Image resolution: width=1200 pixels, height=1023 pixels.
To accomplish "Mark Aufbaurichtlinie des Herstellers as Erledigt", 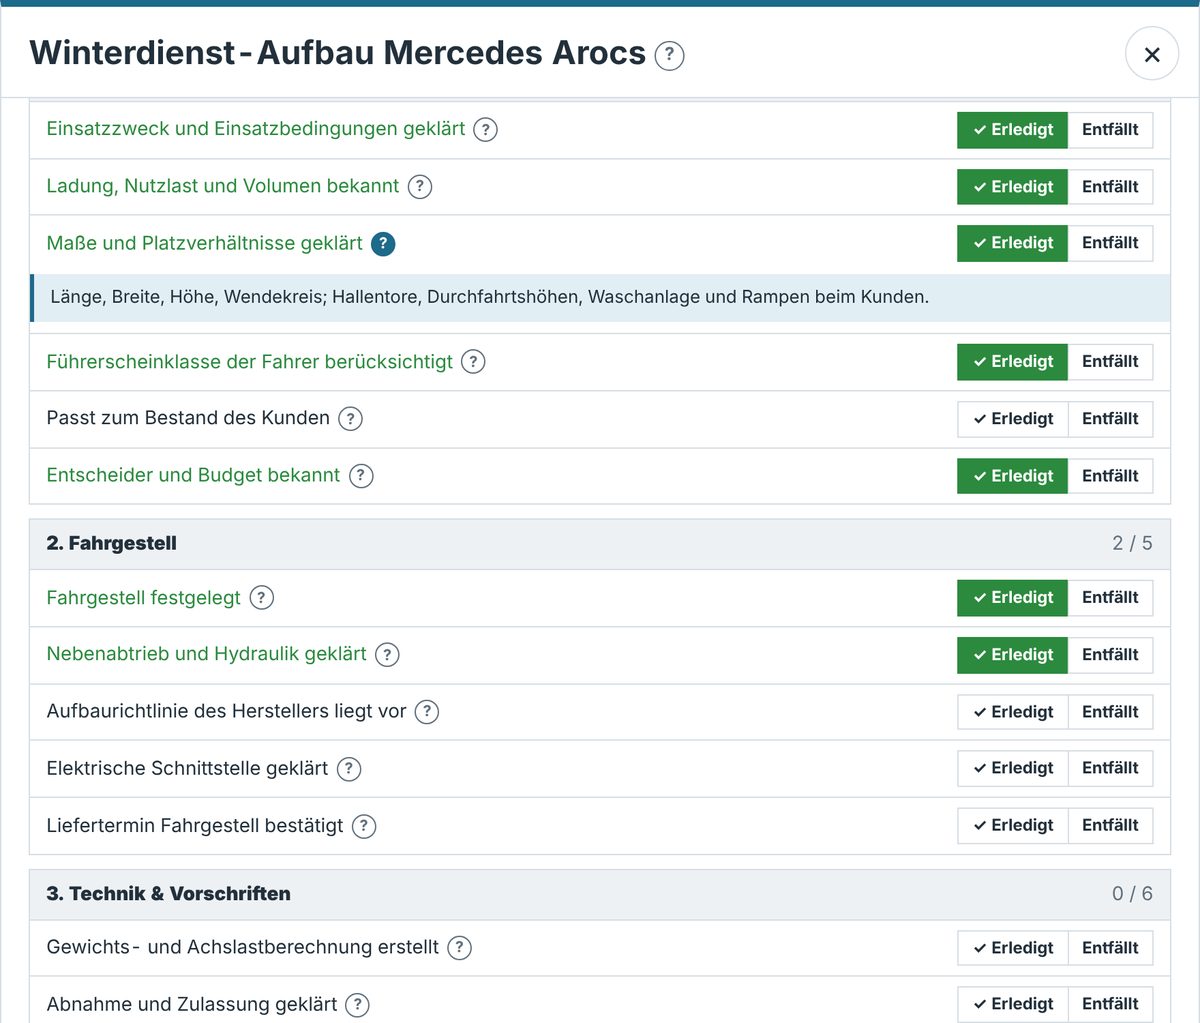I will pyautogui.click(x=1012, y=712).
